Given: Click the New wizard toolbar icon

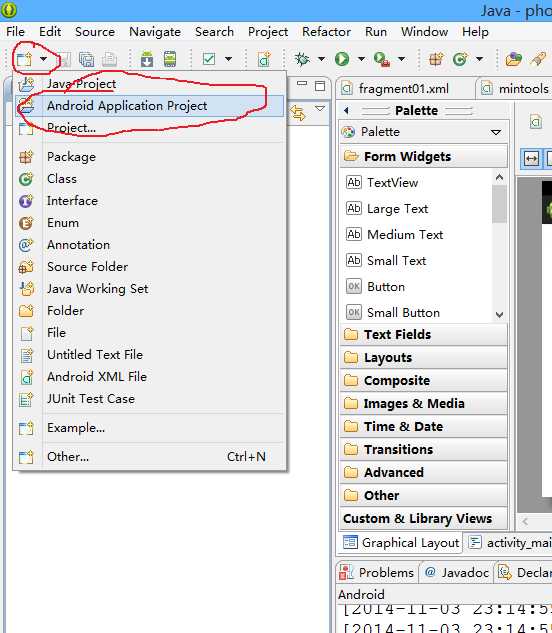Looking at the screenshot, I should click(x=24, y=59).
